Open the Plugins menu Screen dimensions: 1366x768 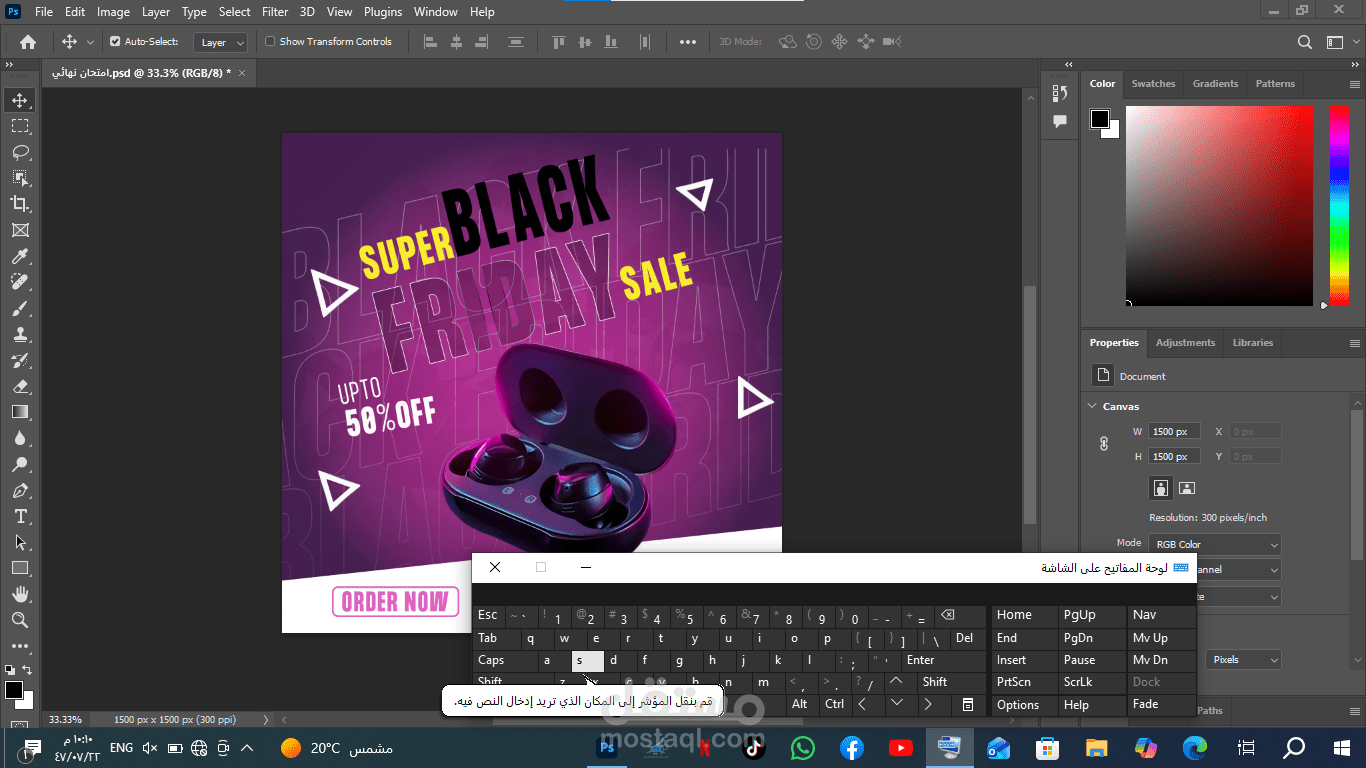pyautogui.click(x=383, y=12)
